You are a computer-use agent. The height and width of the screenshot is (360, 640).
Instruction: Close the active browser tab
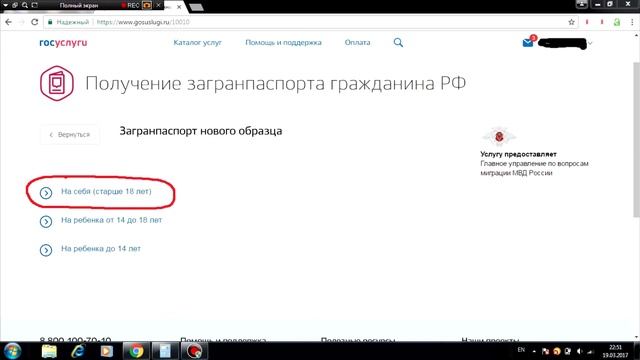179,7
